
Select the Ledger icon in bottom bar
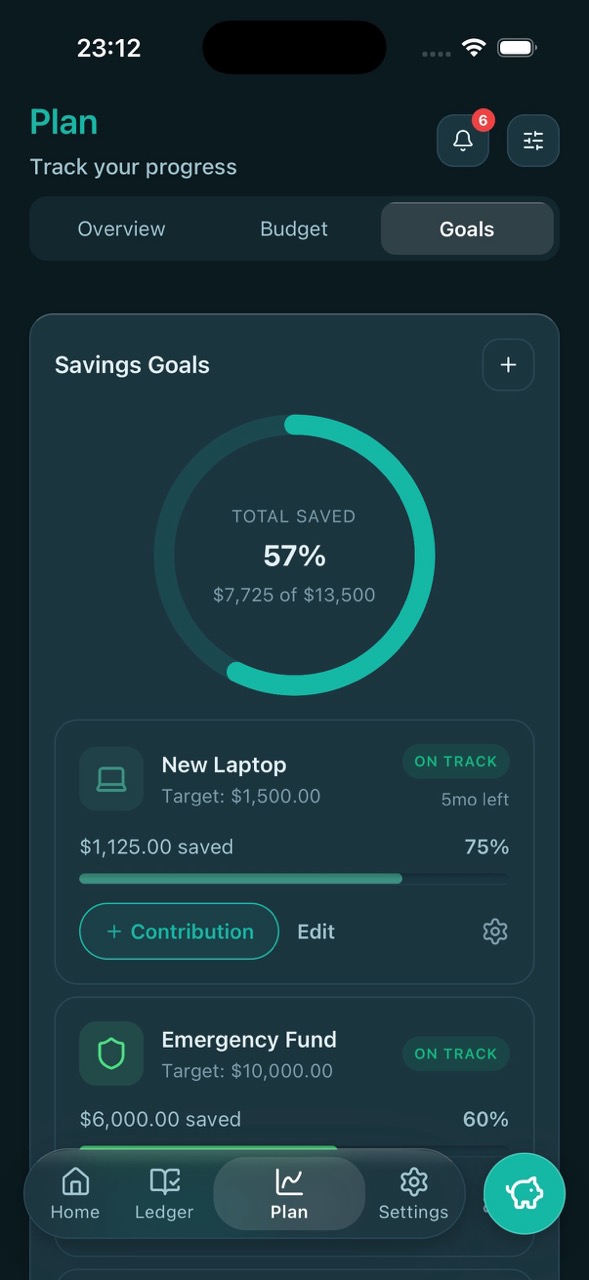click(x=163, y=1193)
